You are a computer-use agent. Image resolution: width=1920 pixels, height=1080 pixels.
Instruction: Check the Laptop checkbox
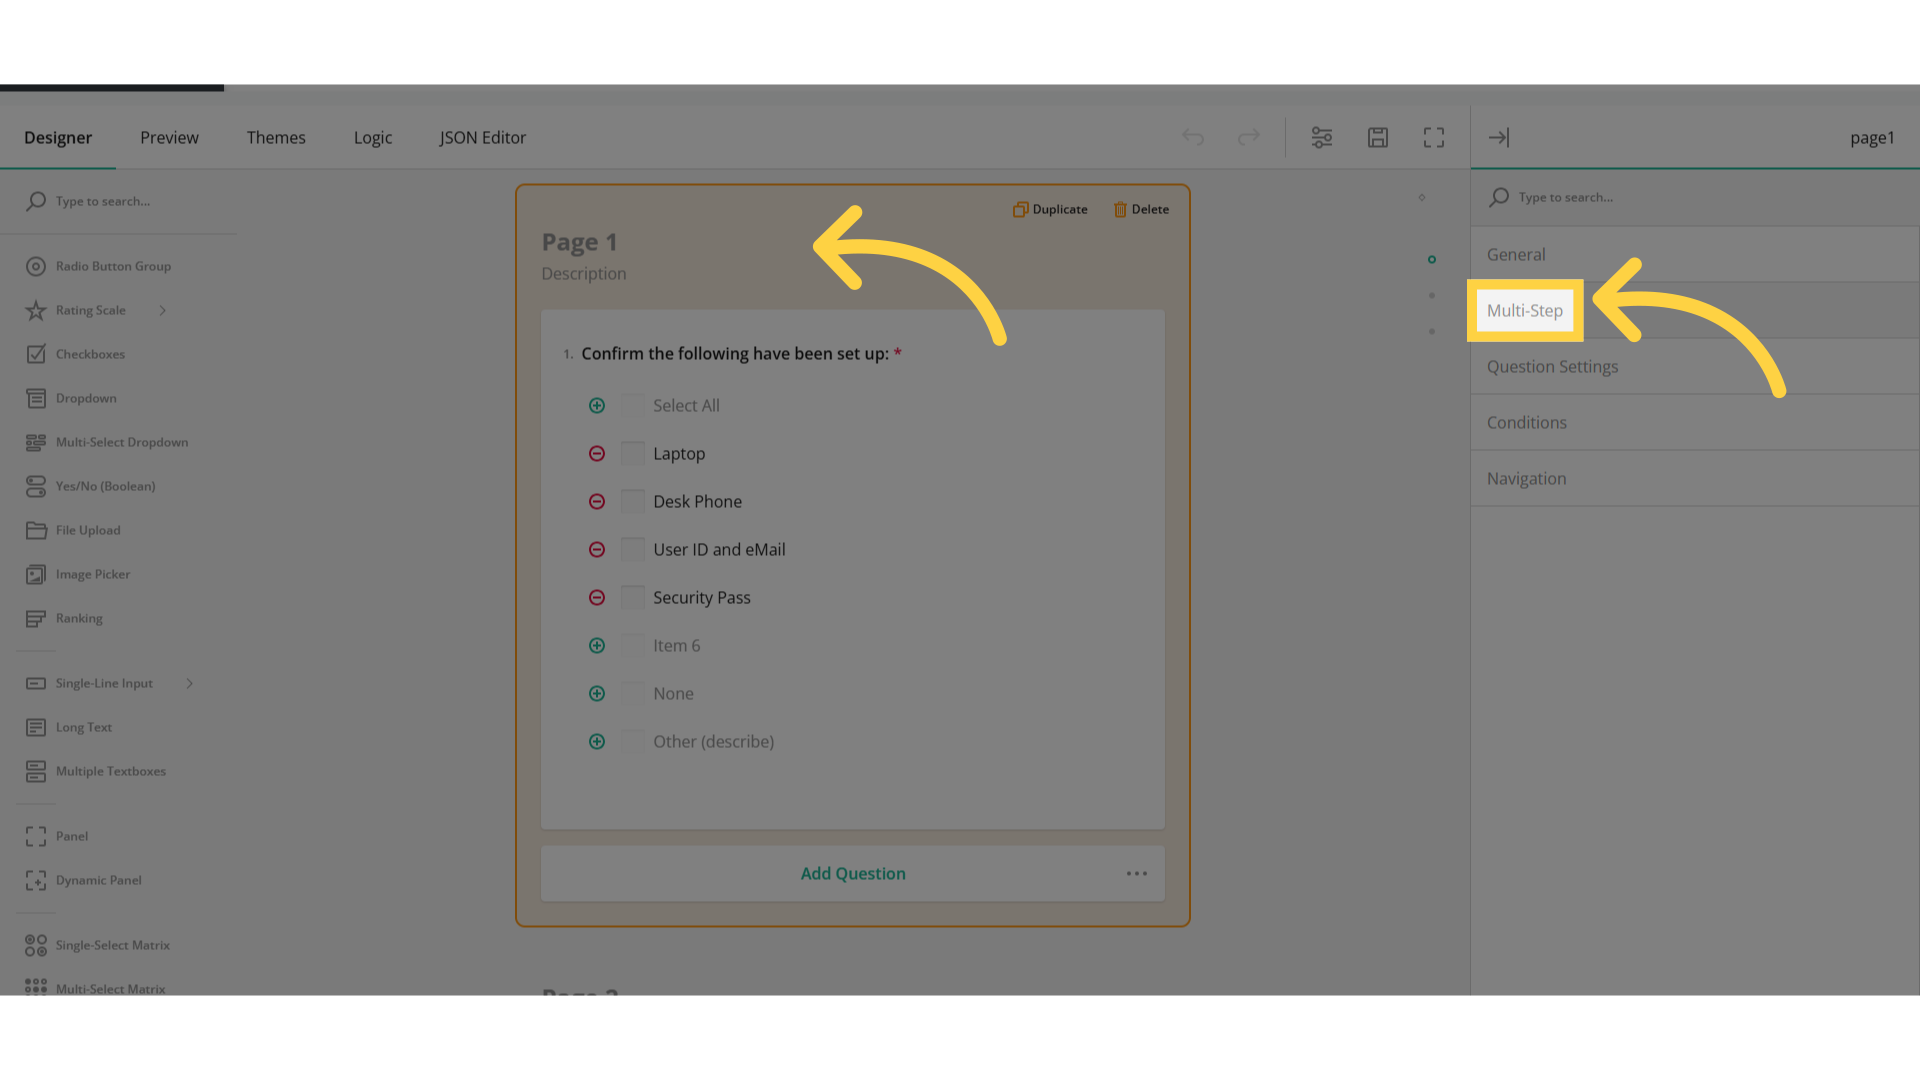tap(633, 454)
